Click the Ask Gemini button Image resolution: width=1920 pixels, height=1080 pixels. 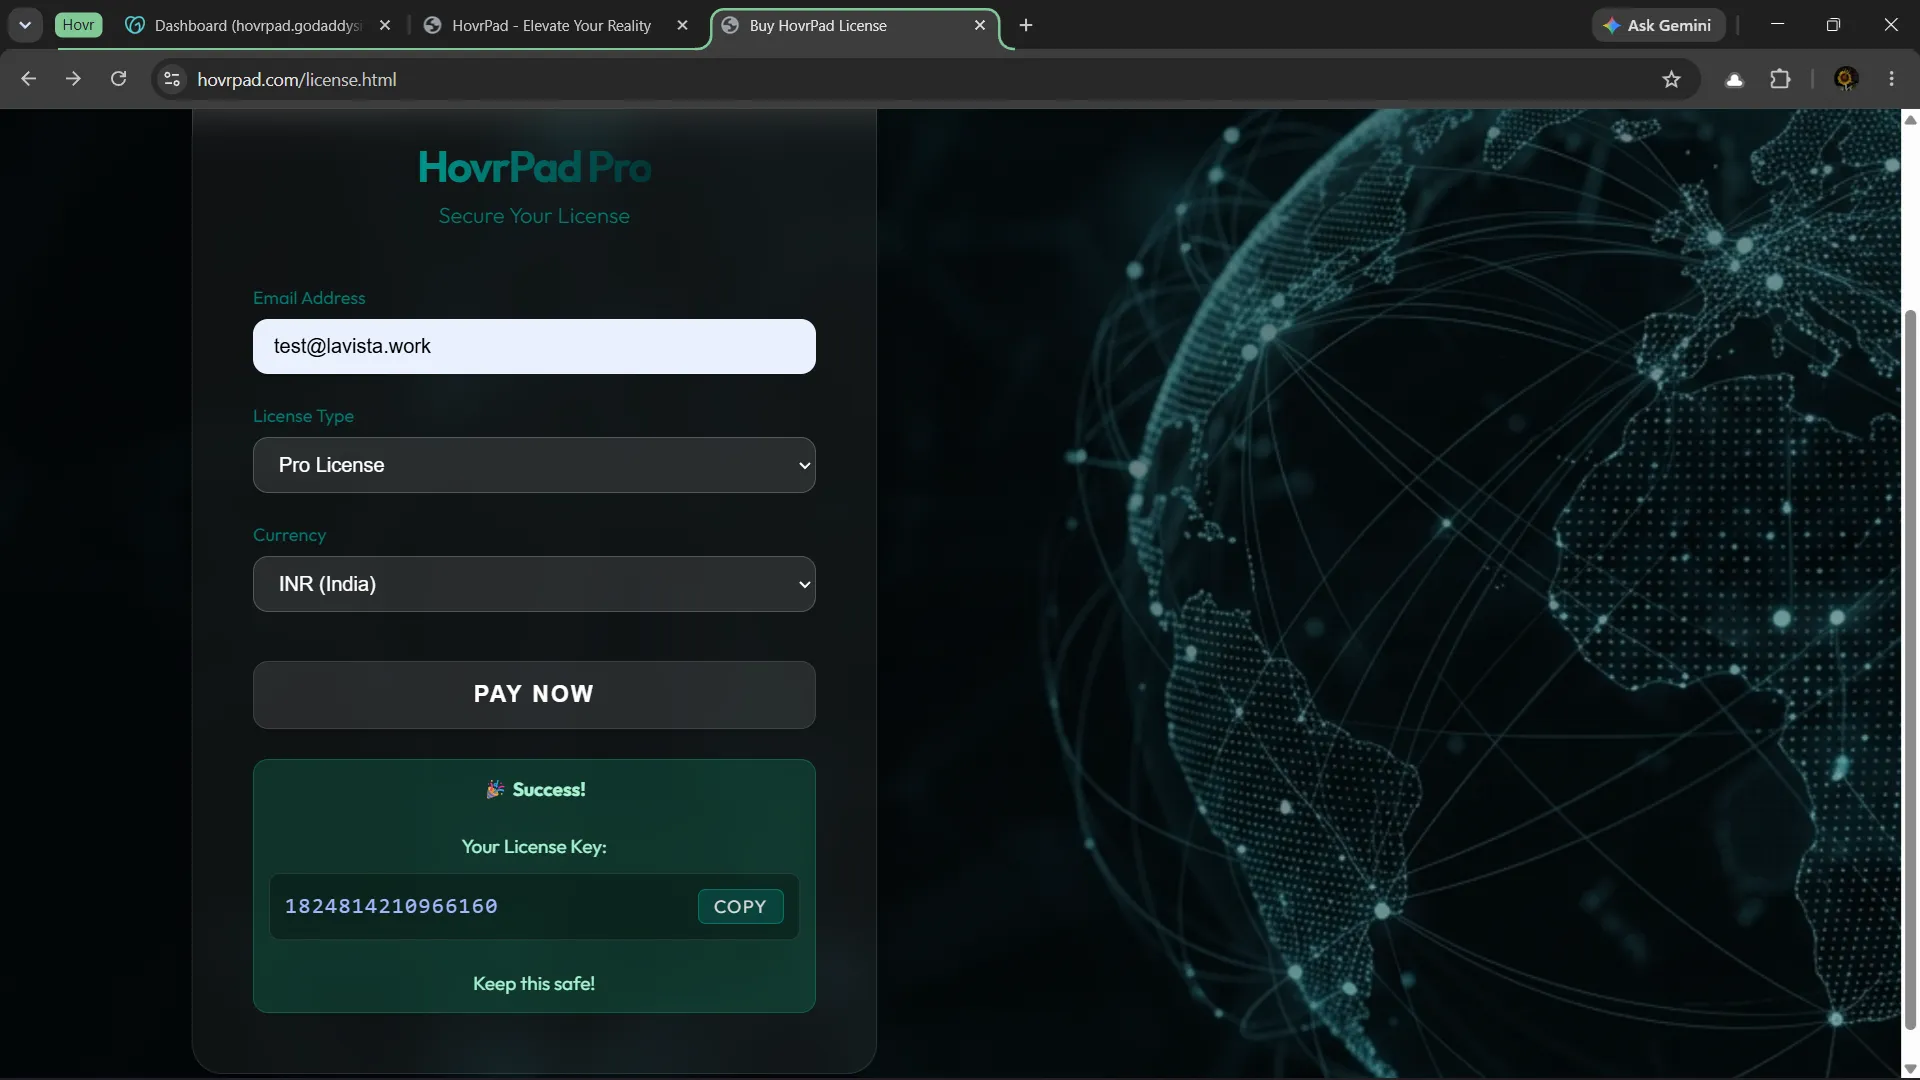(x=1658, y=25)
